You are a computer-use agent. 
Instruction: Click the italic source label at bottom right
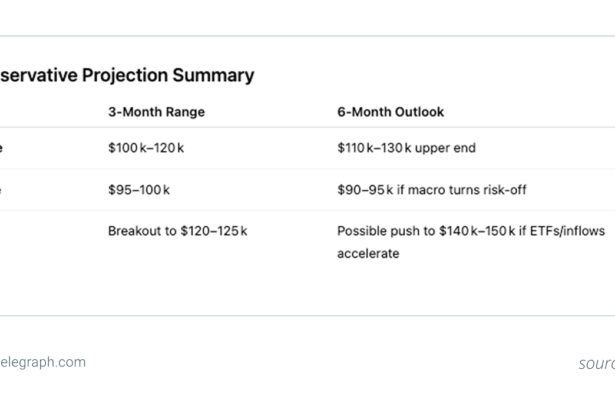point(596,364)
